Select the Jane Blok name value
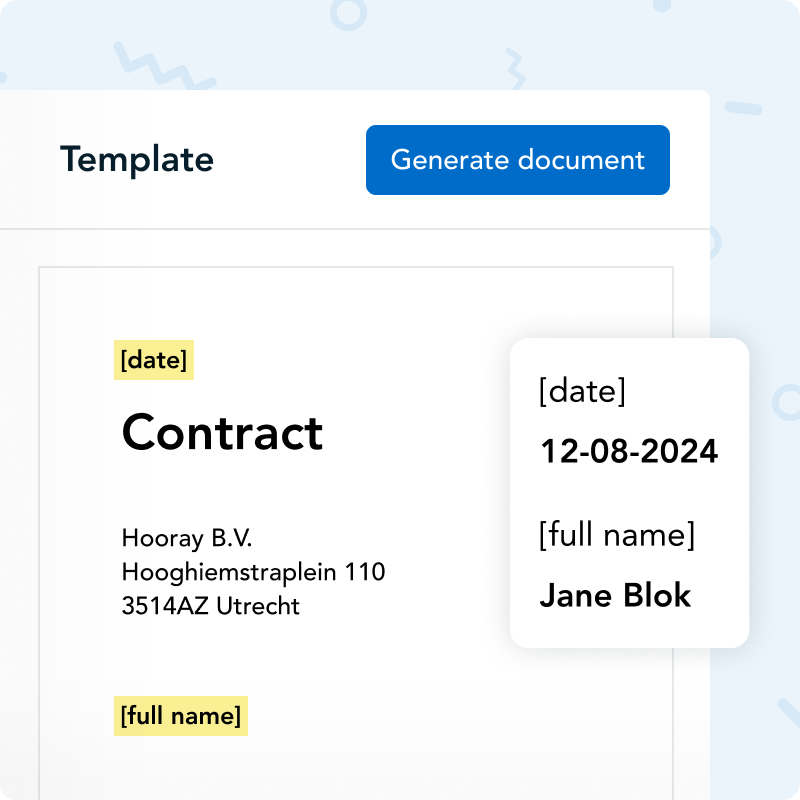 (615, 596)
